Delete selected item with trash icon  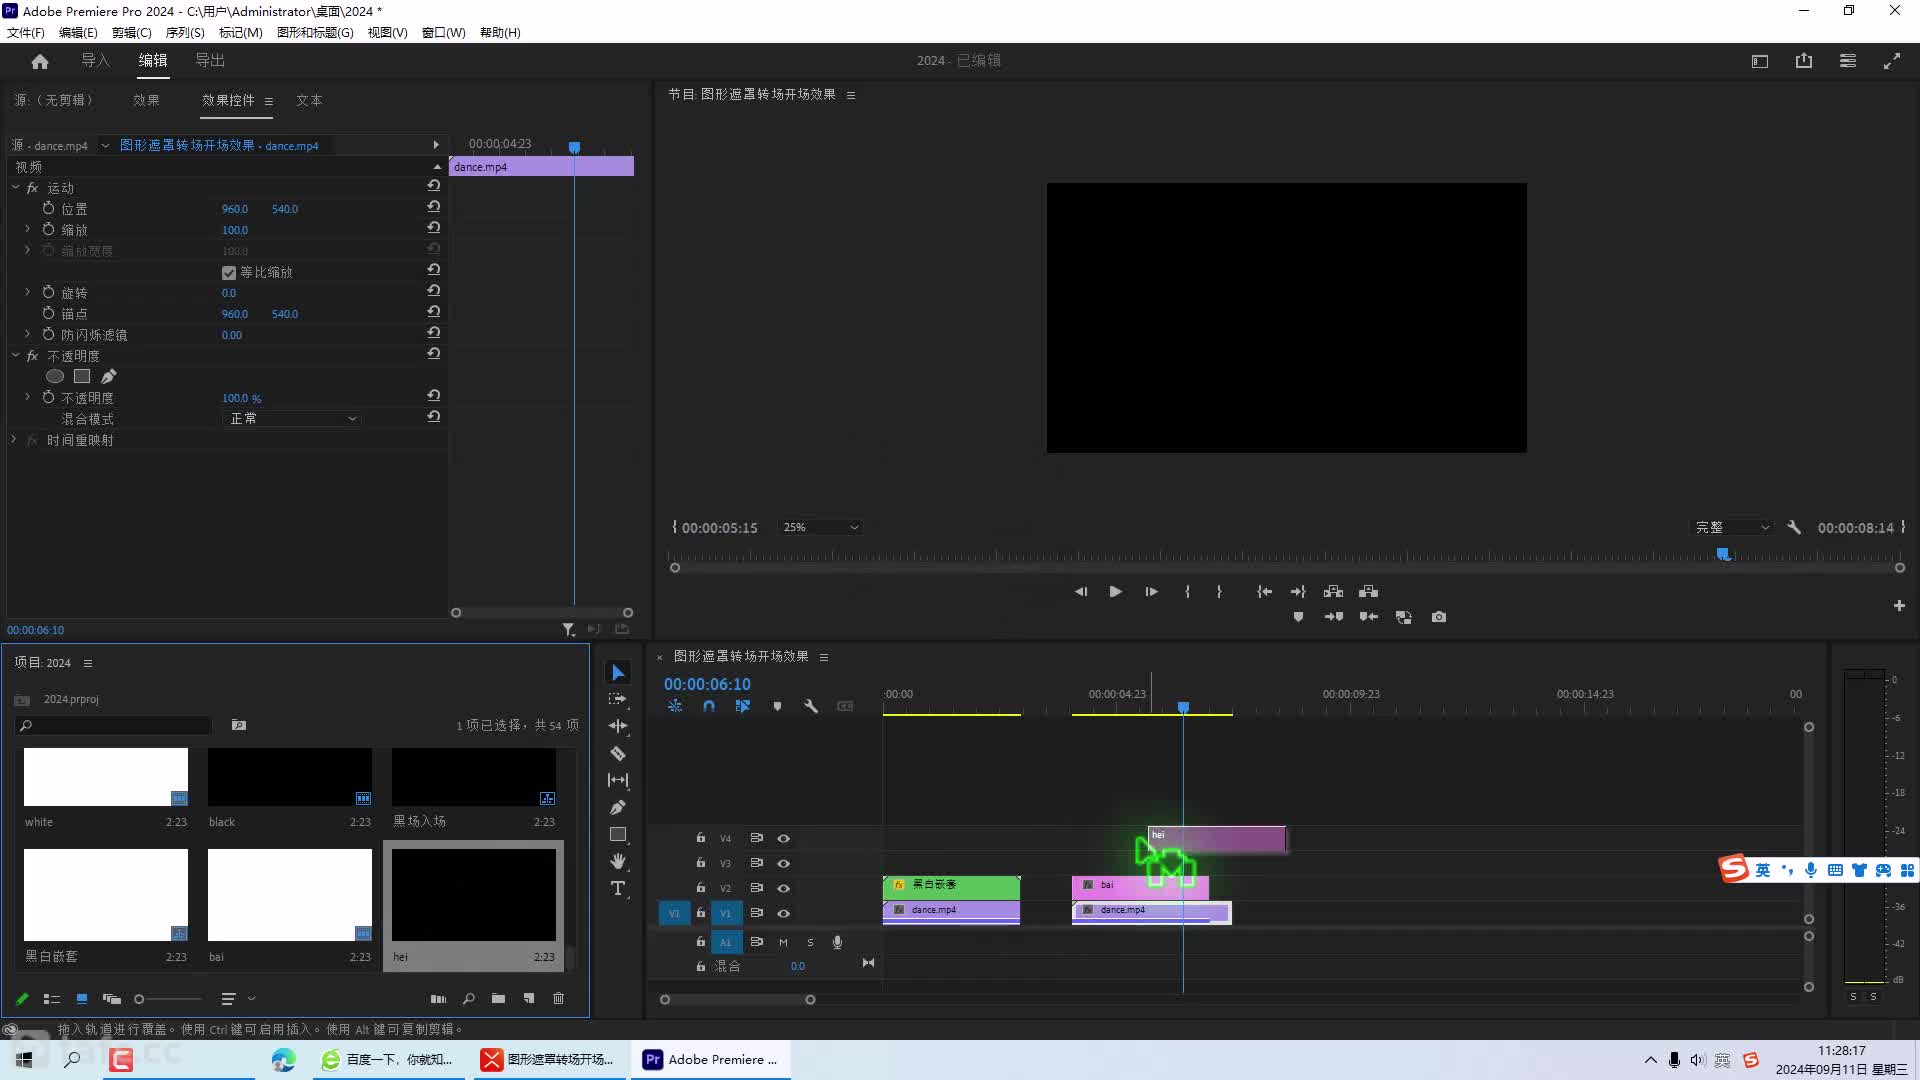(559, 998)
